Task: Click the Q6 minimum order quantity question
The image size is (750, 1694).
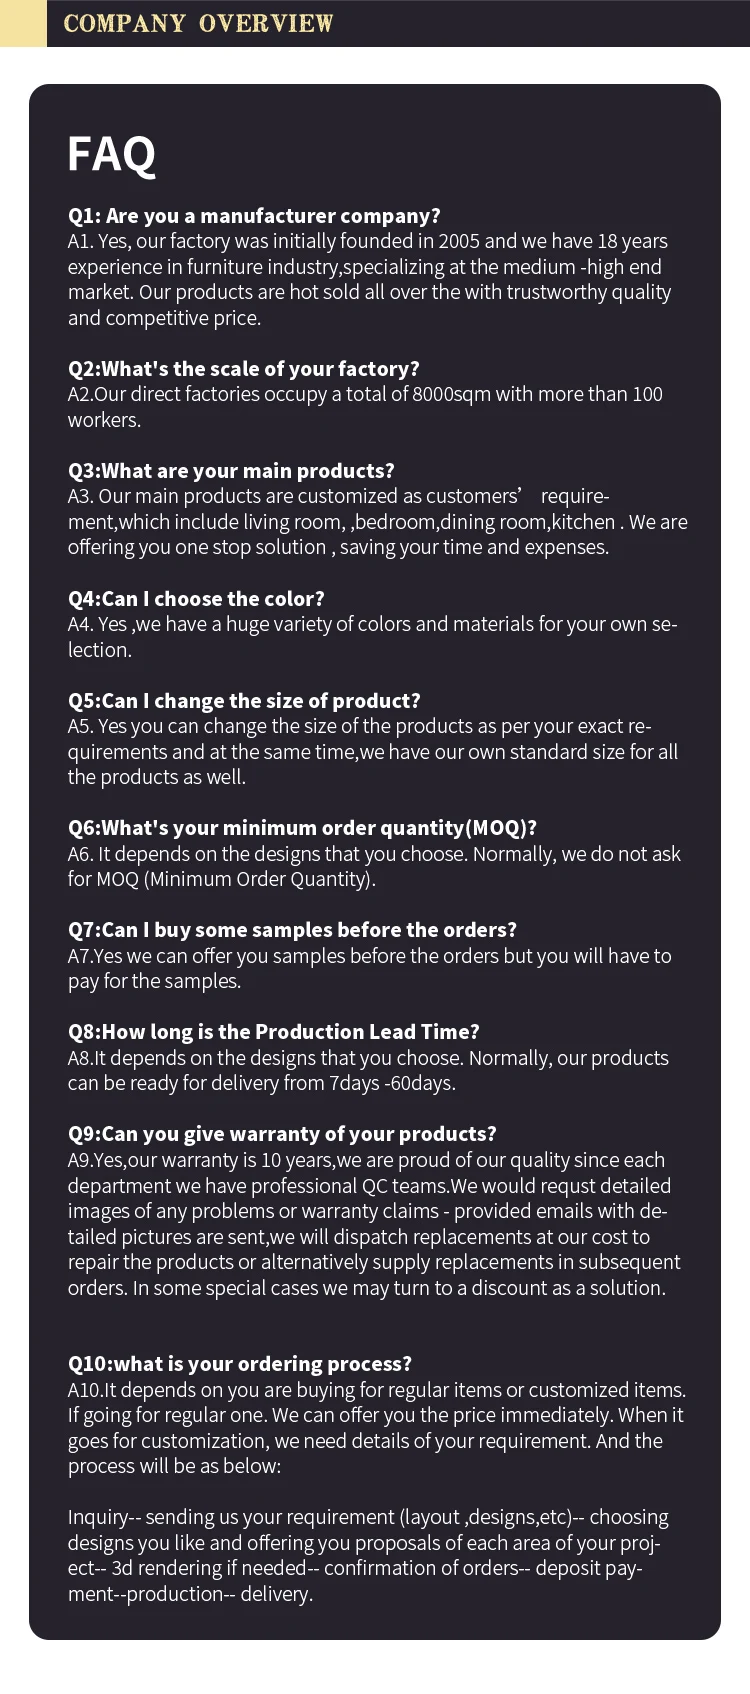Action: [302, 828]
